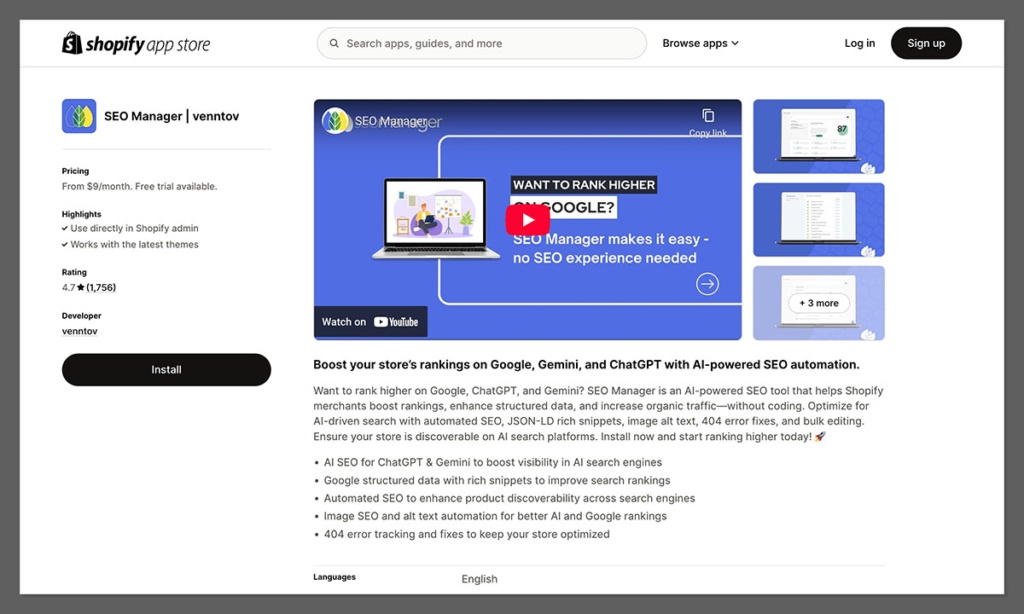The image size is (1024, 614).
Task: Click the SEO Manager leaf app icon
Action: (79, 116)
